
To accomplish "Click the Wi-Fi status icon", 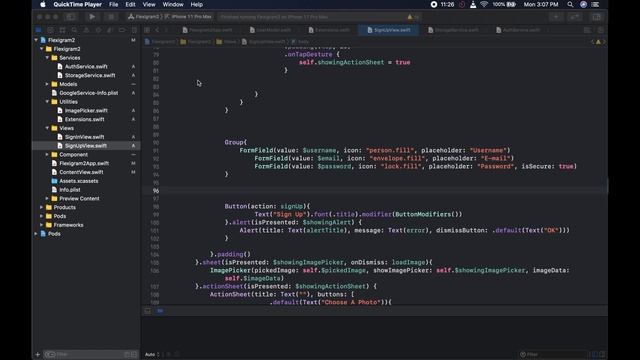I will (x=484, y=4).
